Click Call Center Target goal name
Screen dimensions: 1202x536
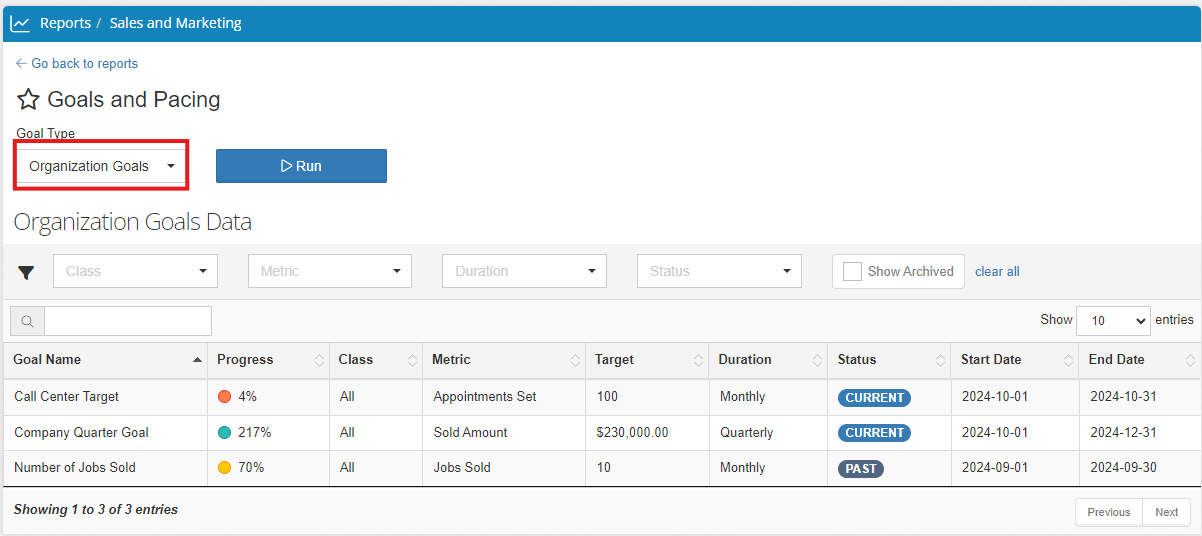(x=66, y=397)
